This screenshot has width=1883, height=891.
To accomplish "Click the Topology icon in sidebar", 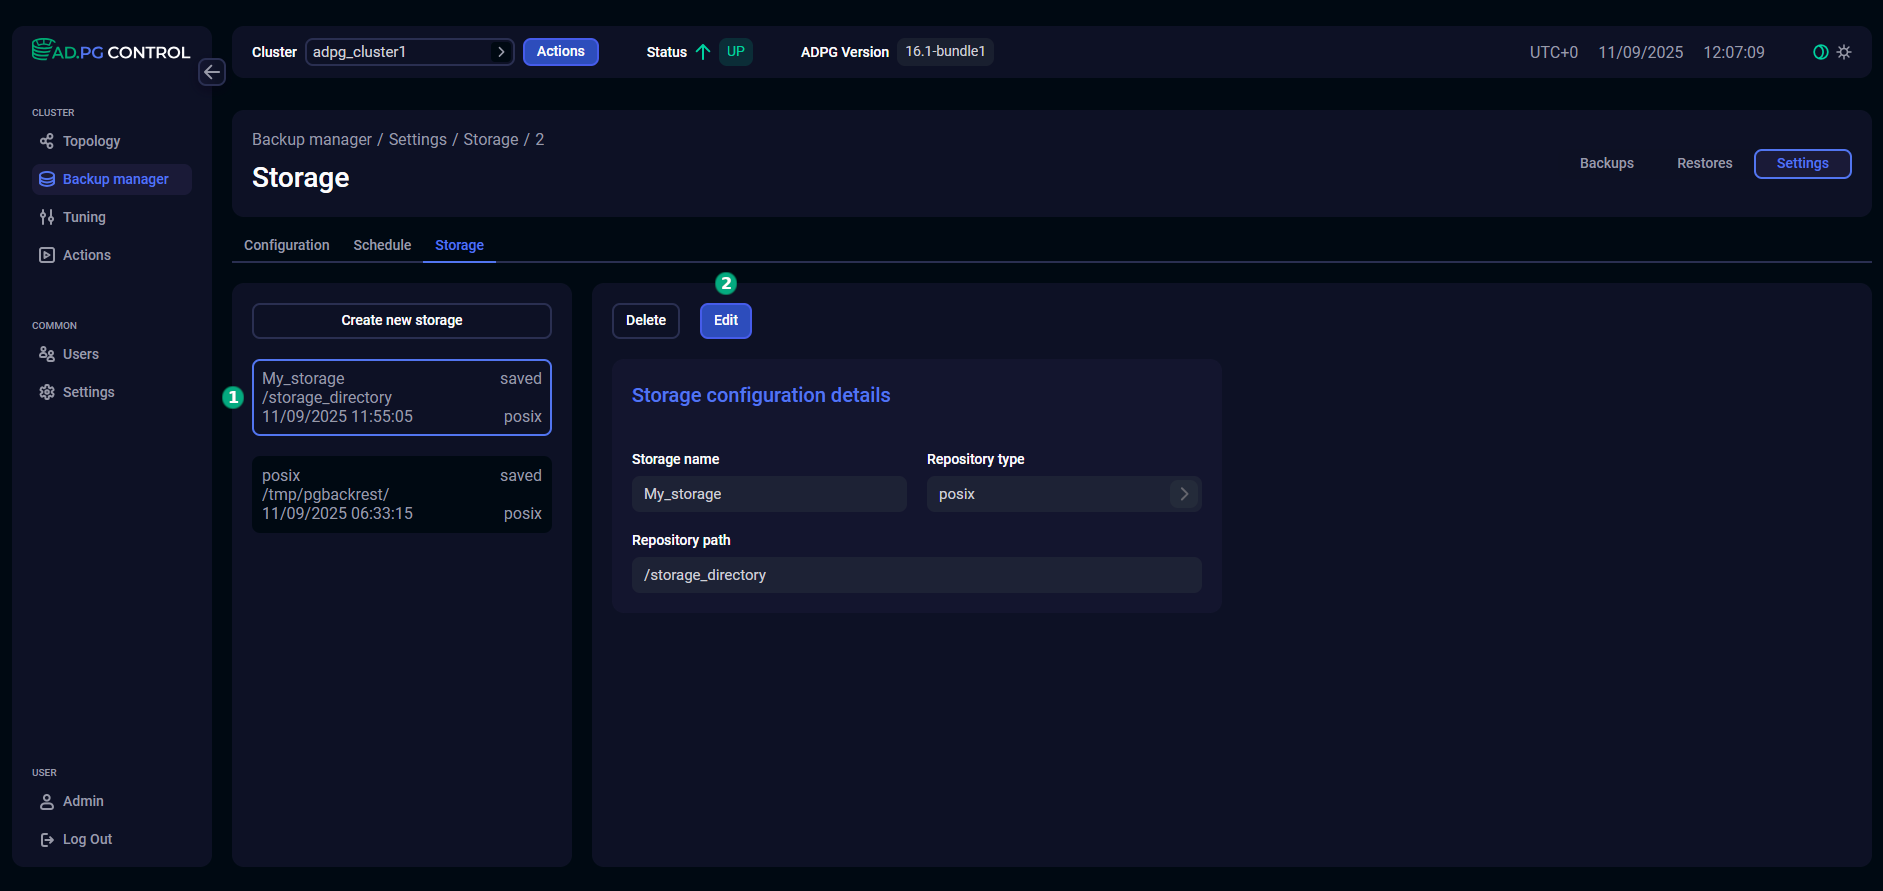I will point(47,141).
